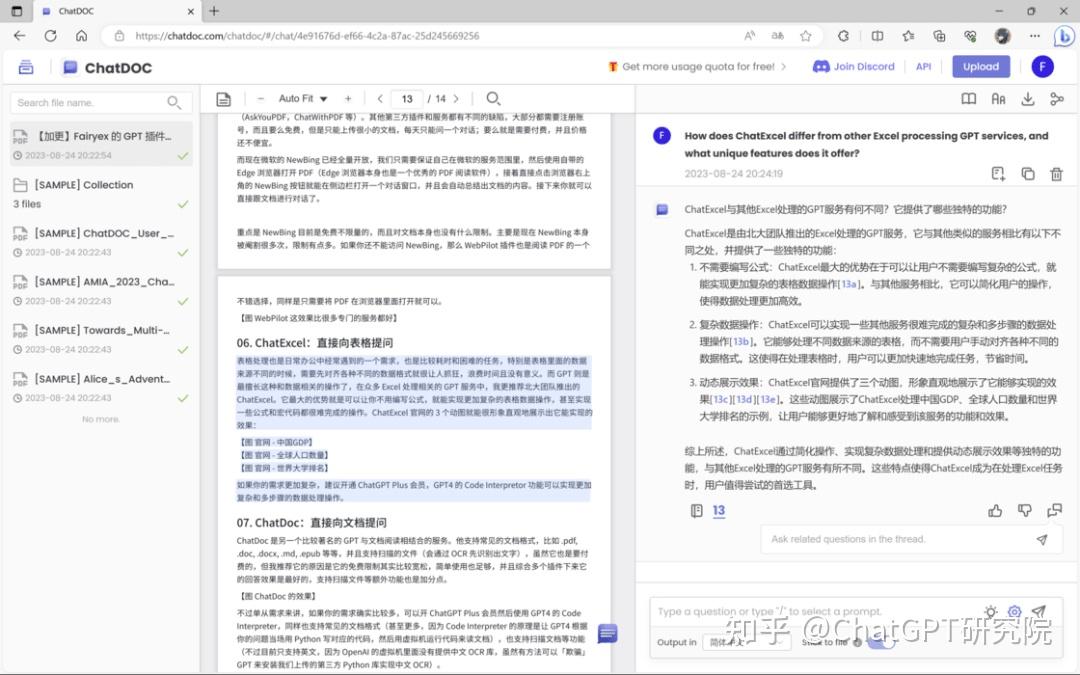Viewport: 1080px width, 675px height.
Task: Open the API link
Action: pos(923,67)
